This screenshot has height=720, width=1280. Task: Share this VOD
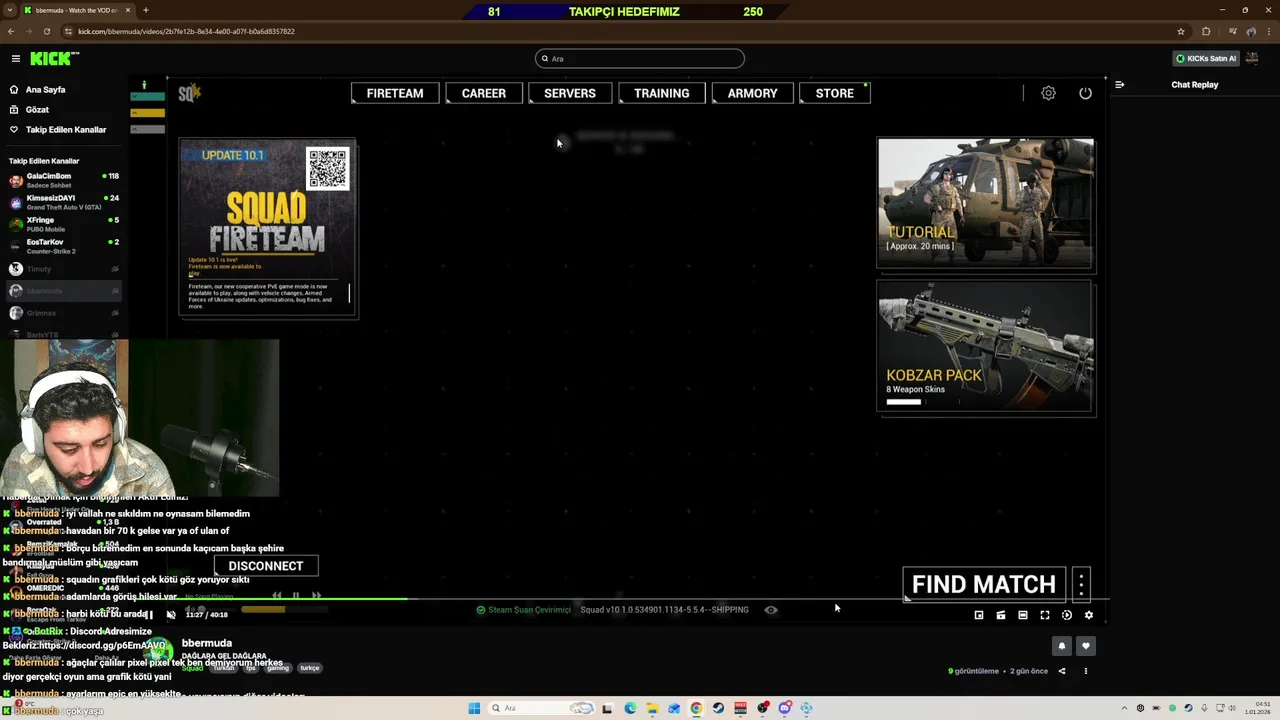coord(1062,671)
